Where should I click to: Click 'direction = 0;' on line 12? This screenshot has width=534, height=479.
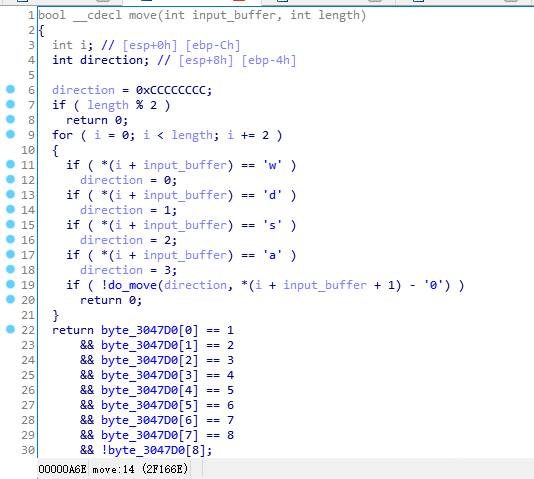click(128, 180)
